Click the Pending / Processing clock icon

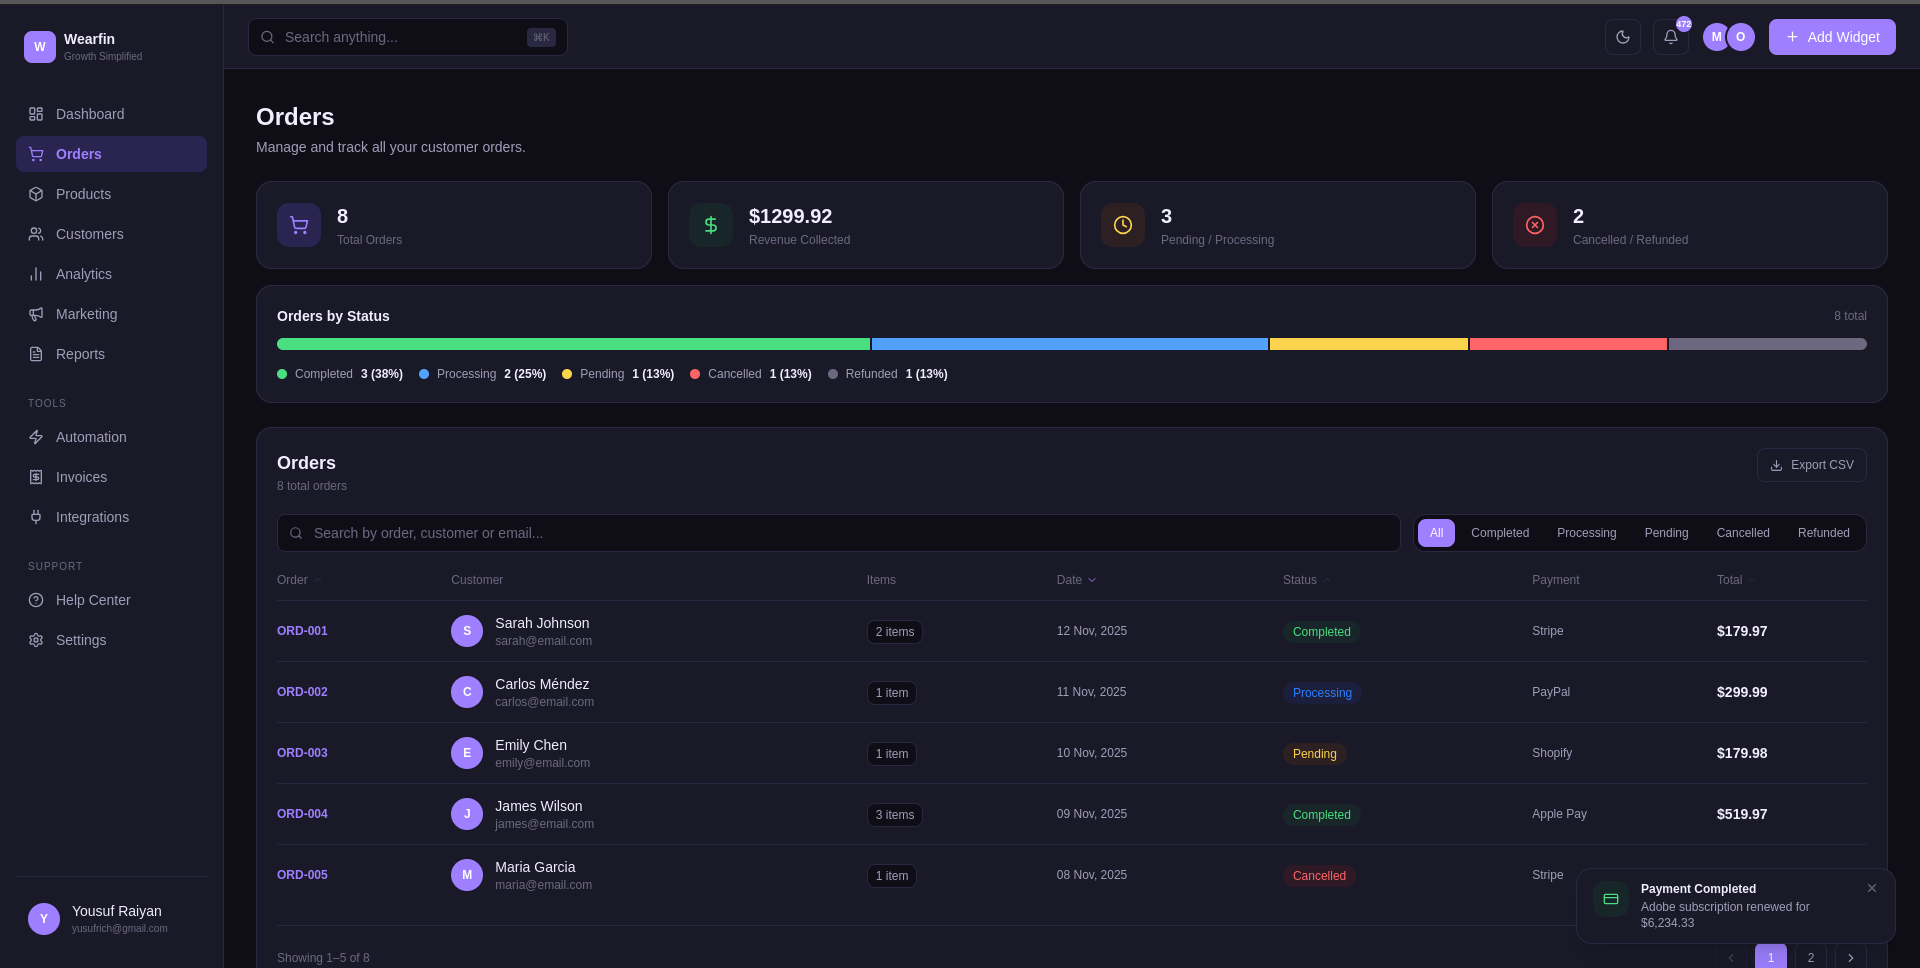point(1123,225)
